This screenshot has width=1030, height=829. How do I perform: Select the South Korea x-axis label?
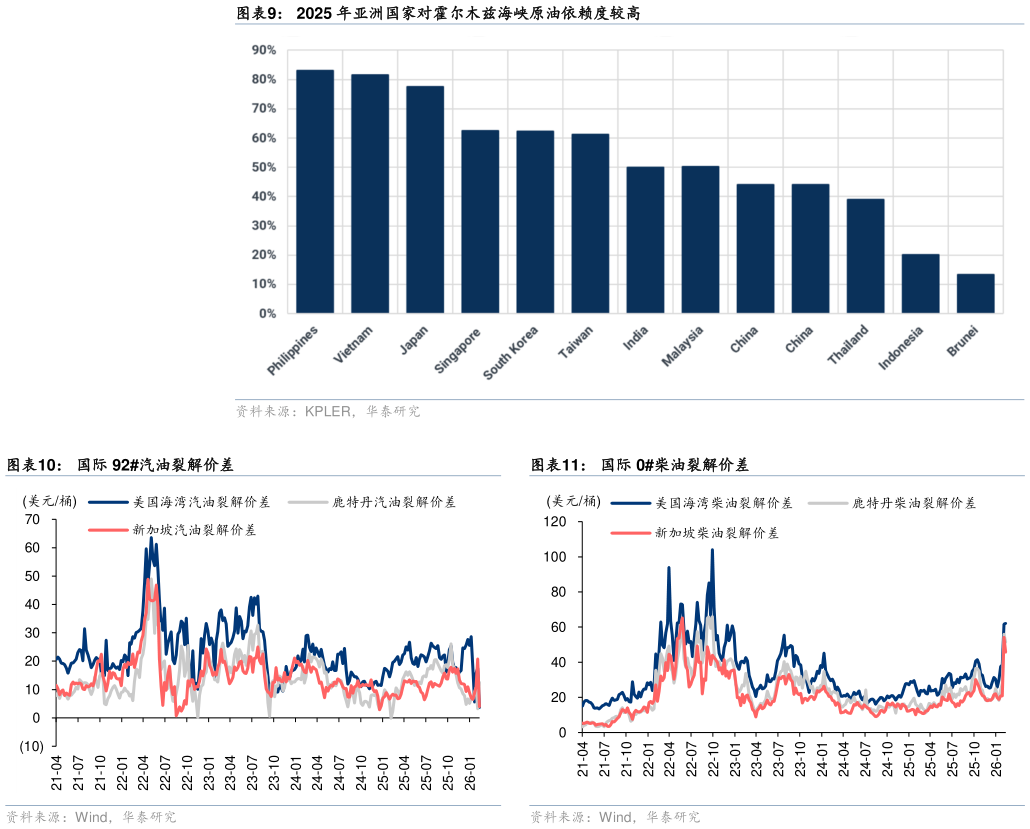point(511,352)
